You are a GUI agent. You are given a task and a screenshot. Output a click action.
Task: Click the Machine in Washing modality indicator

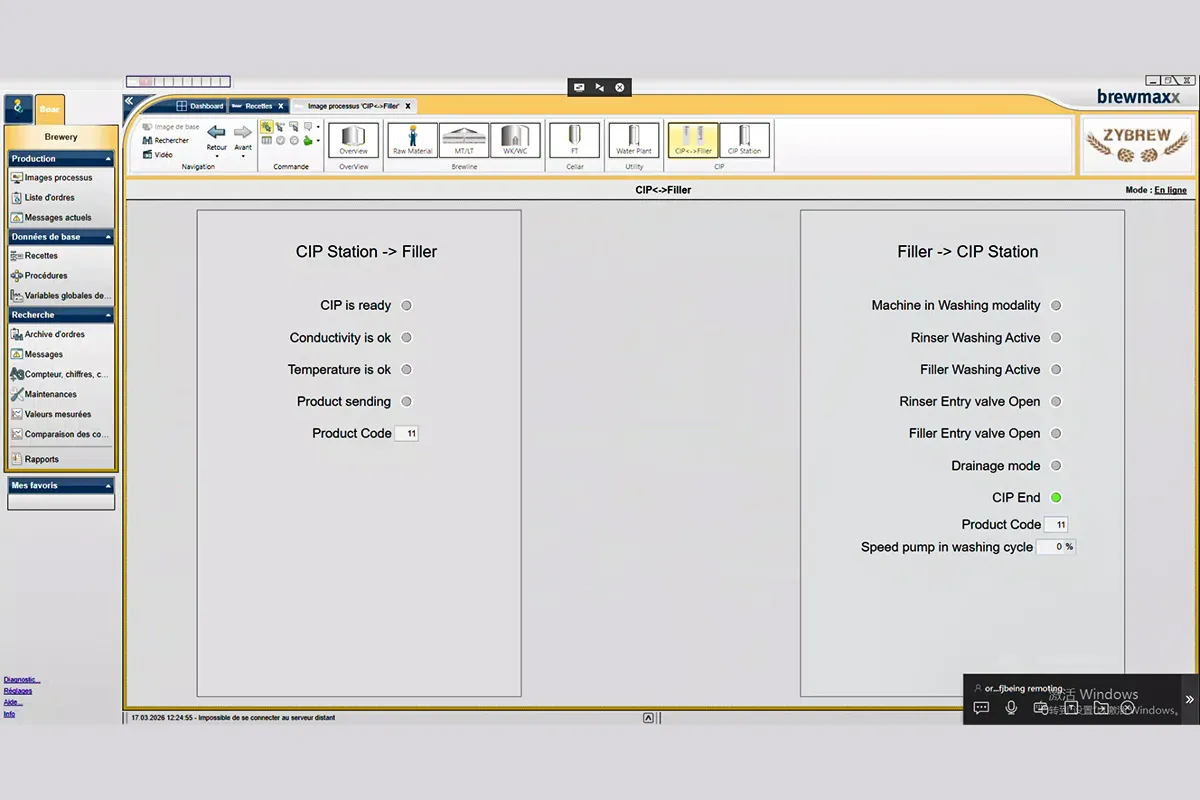(x=1056, y=306)
